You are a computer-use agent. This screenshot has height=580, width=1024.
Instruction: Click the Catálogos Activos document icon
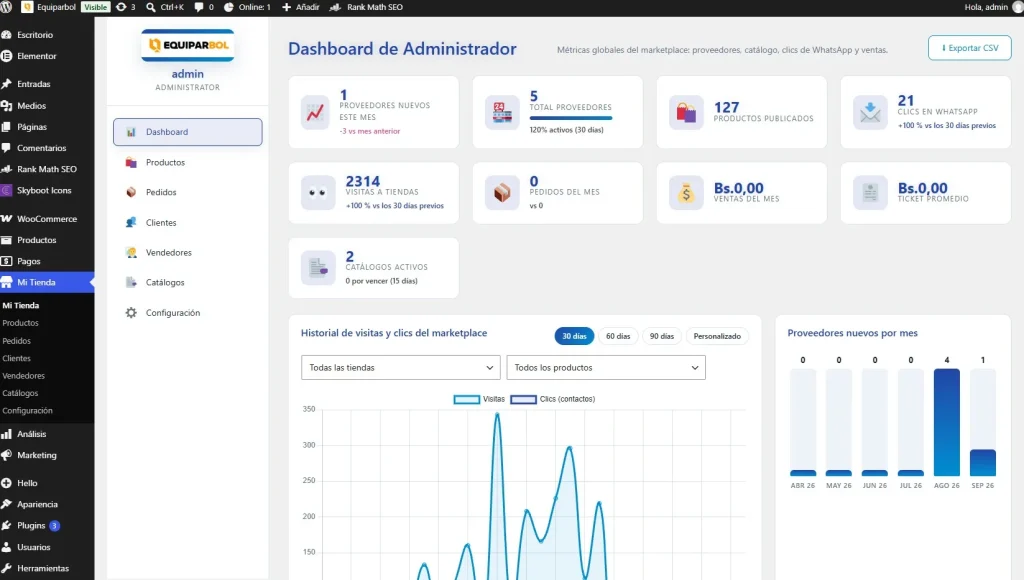[318, 268]
